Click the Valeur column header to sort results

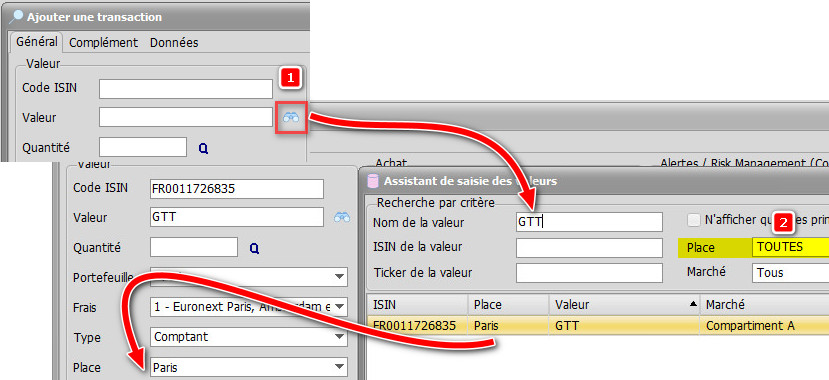click(x=624, y=304)
